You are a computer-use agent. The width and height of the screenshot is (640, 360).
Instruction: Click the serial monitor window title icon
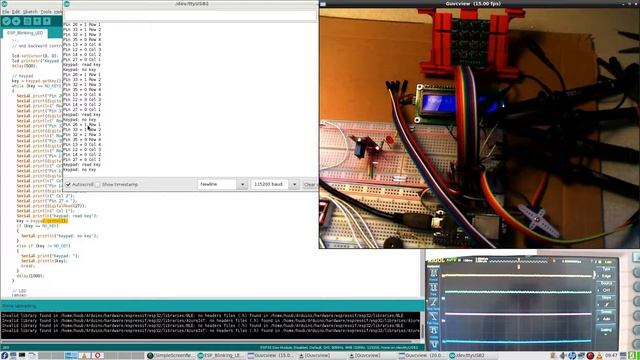[67, 4]
